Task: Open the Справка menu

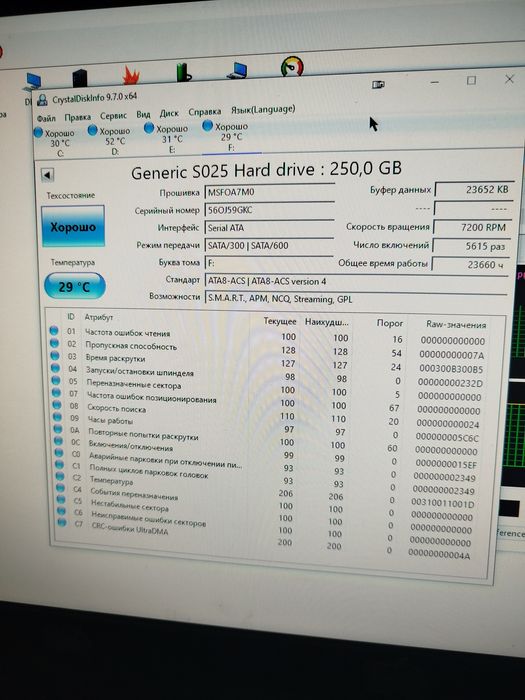Action: pos(204,112)
